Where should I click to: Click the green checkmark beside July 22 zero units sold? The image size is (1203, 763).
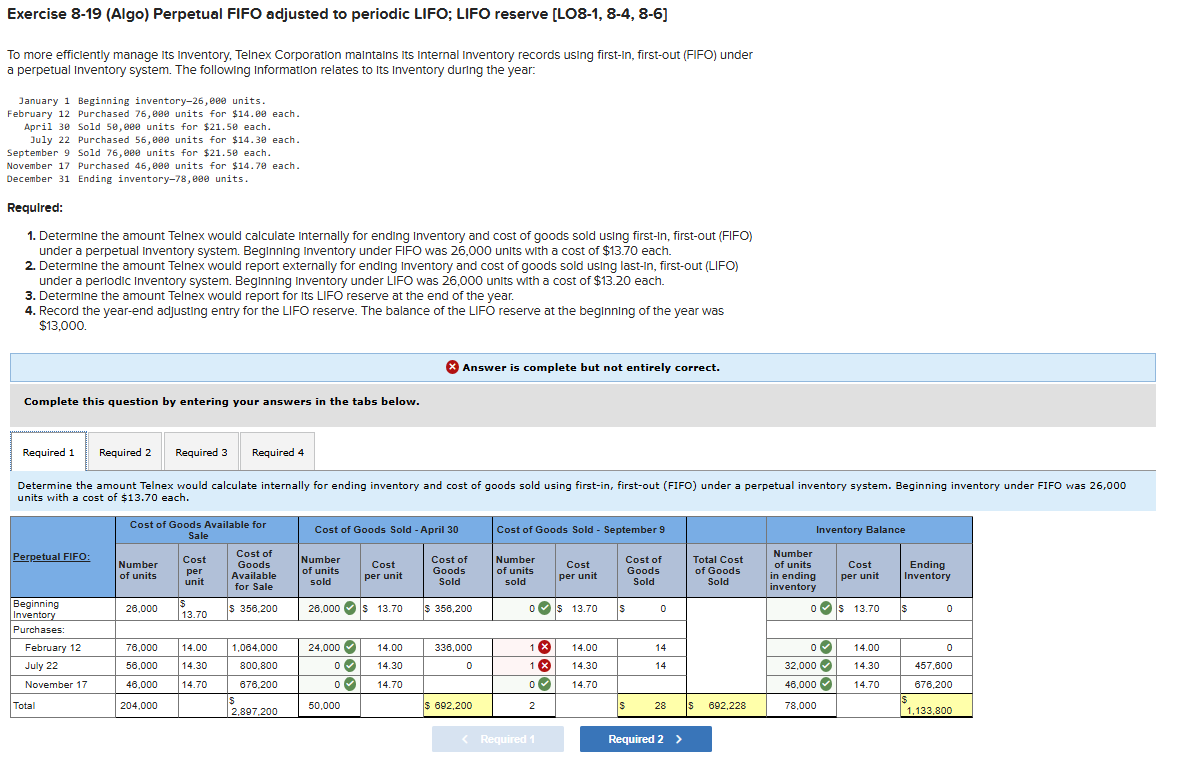349,665
